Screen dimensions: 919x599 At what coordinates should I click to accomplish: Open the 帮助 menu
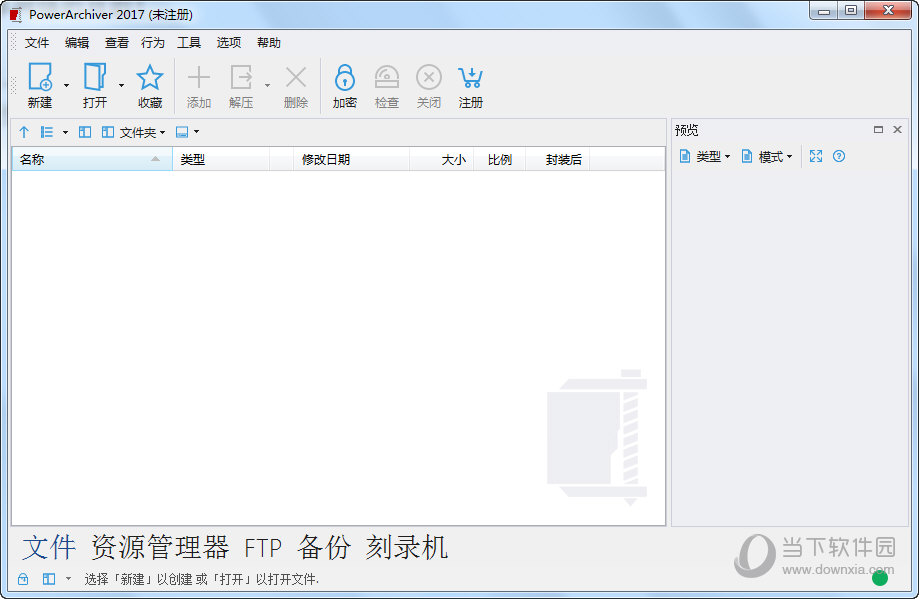268,43
